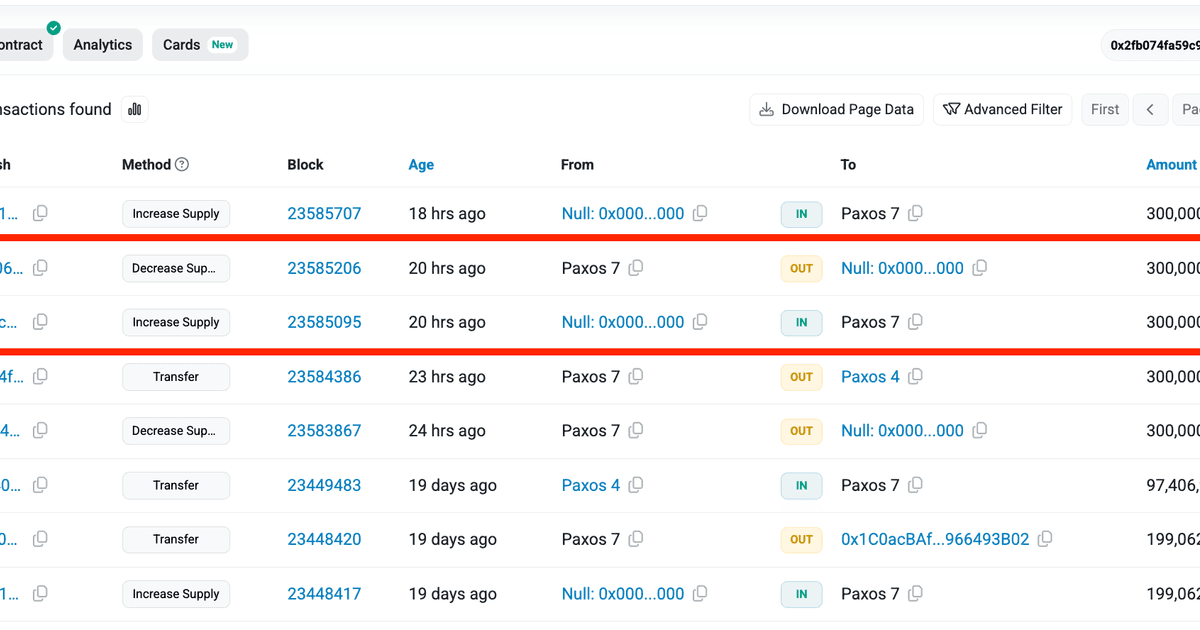1200x630 pixels.
Task: Open Null to-address link in block 23585206 row
Action: coord(902,268)
